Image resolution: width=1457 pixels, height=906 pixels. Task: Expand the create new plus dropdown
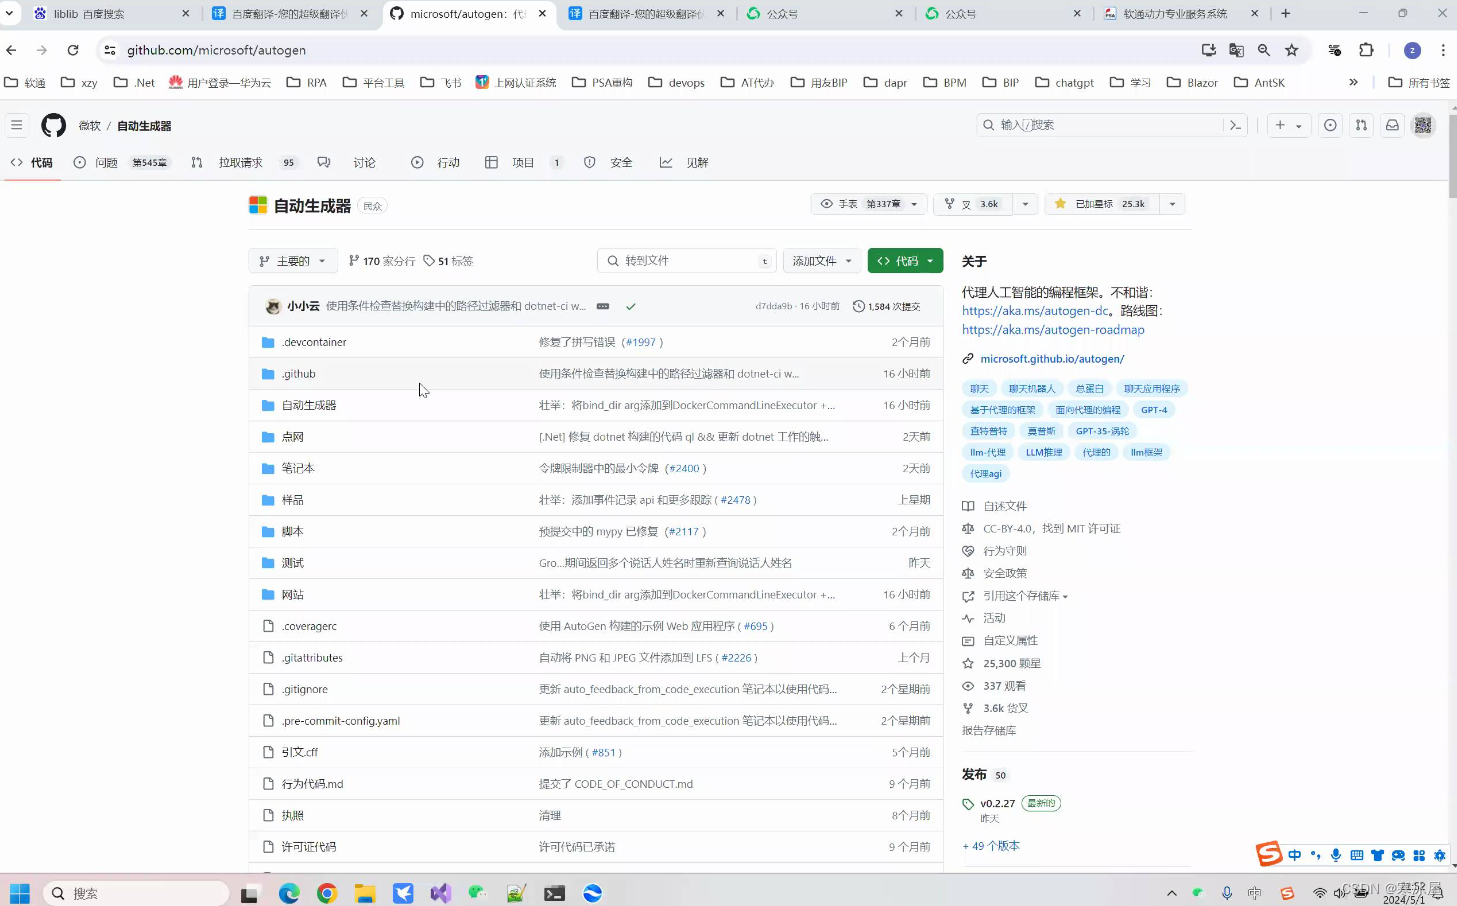tap(1288, 125)
